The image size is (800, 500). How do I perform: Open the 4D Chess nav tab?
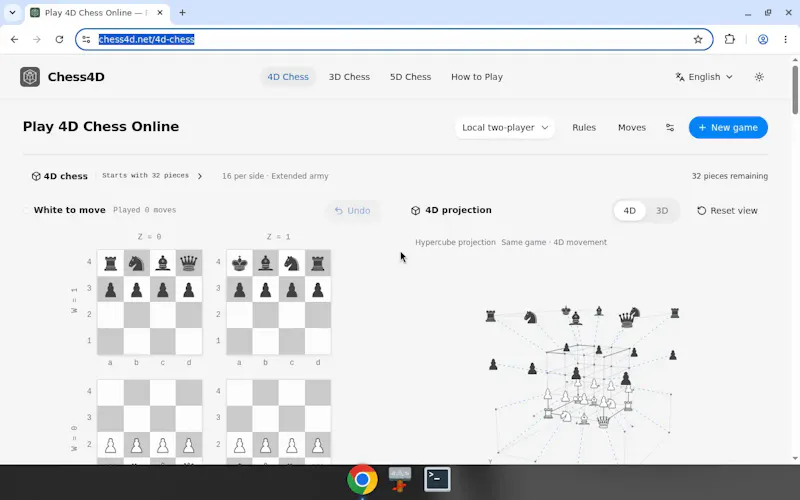click(x=288, y=77)
